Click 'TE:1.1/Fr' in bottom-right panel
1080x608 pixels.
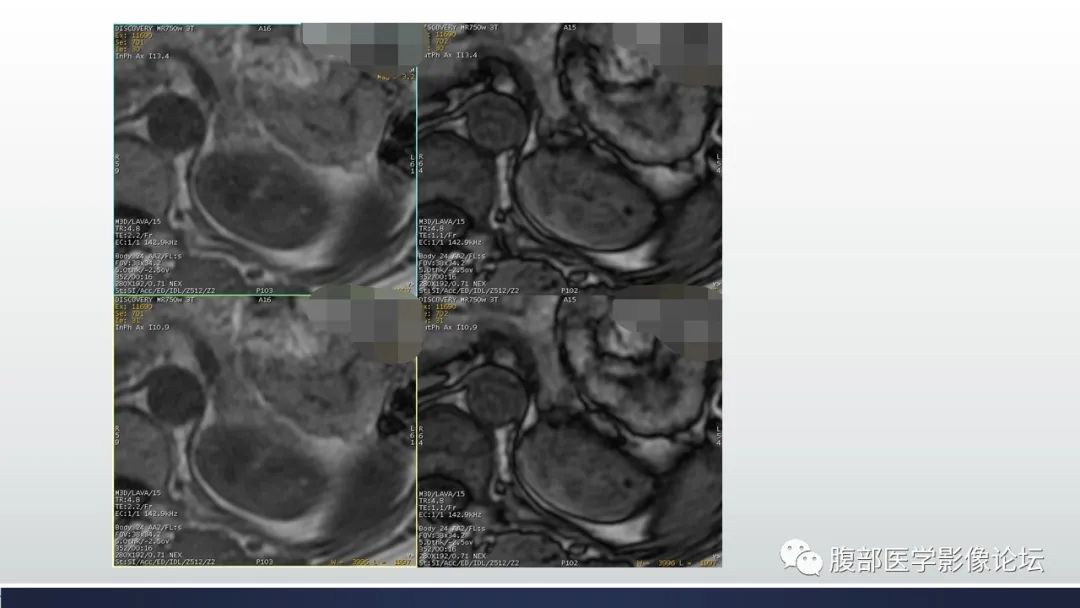[438, 507]
